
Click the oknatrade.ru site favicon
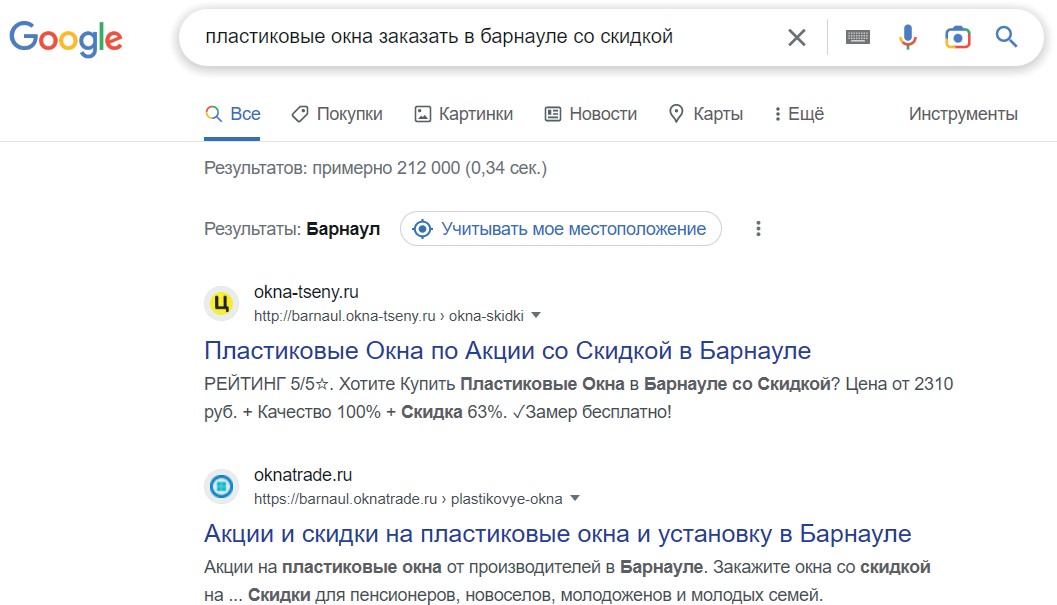221,486
